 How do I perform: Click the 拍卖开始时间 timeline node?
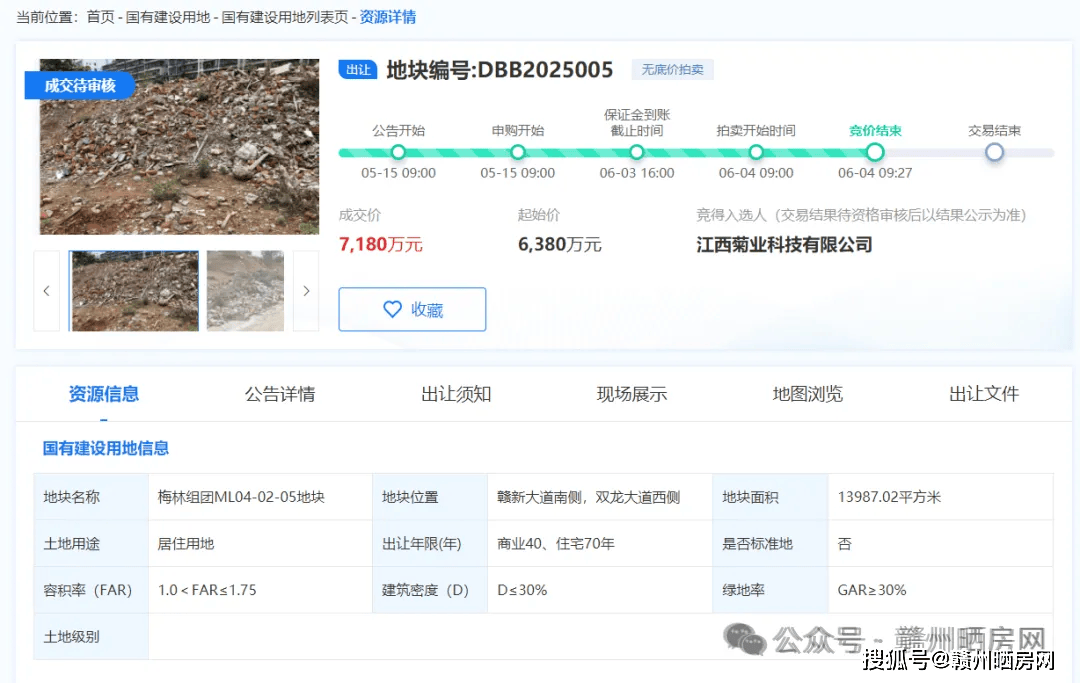click(x=756, y=152)
